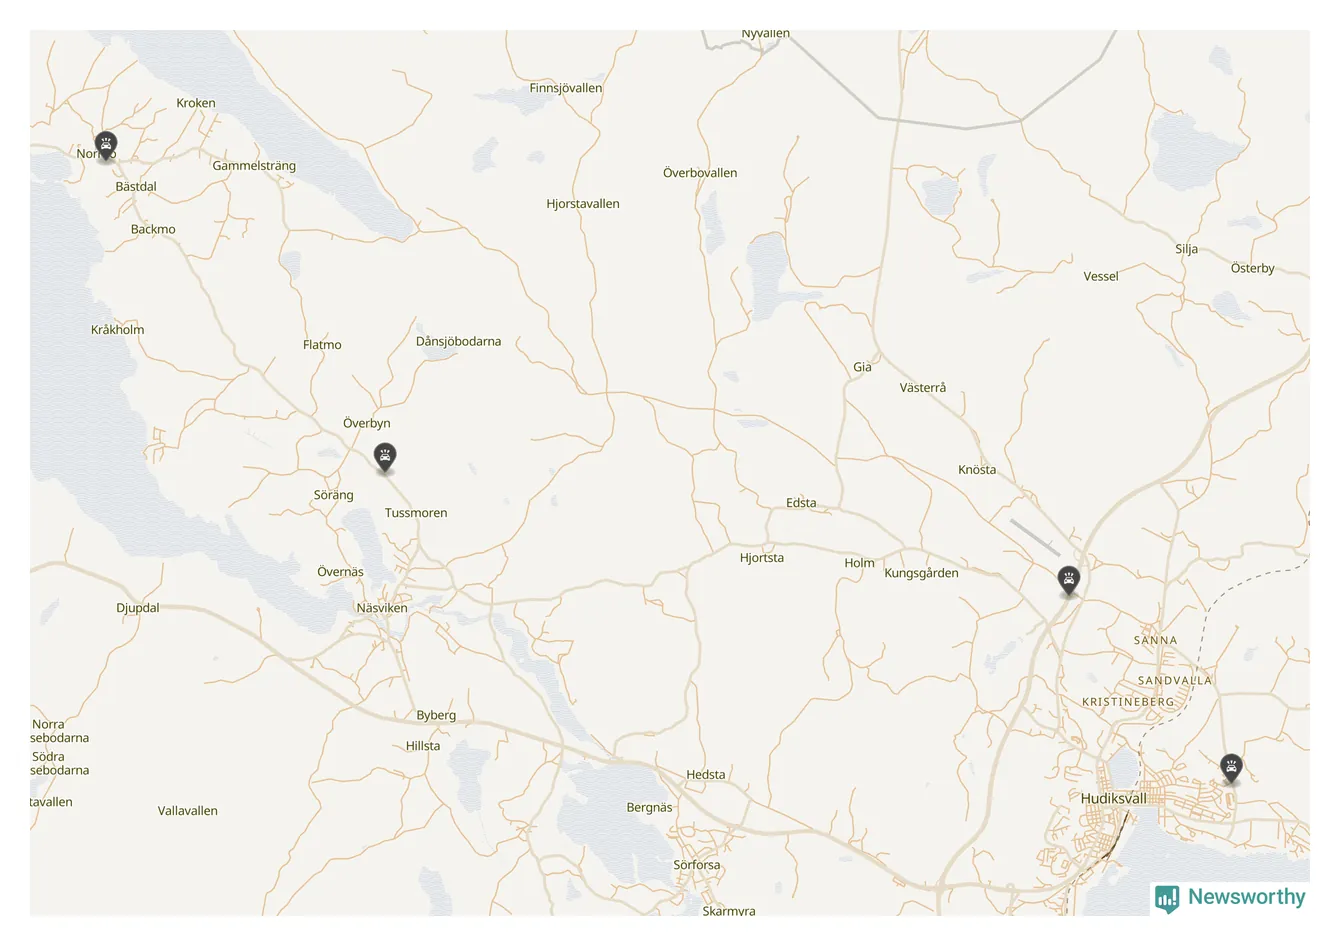Click the Kristineberg district label
The image size is (1340, 946).
click(1128, 702)
